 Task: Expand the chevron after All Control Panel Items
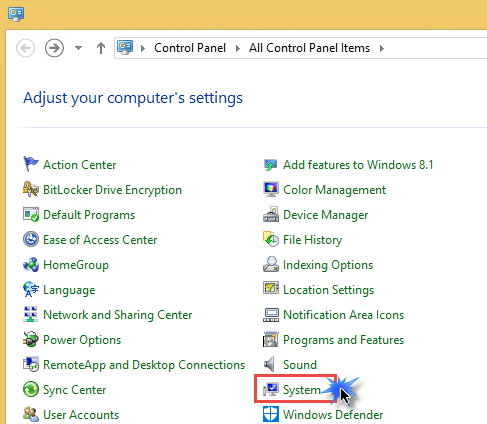(x=382, y=48)
